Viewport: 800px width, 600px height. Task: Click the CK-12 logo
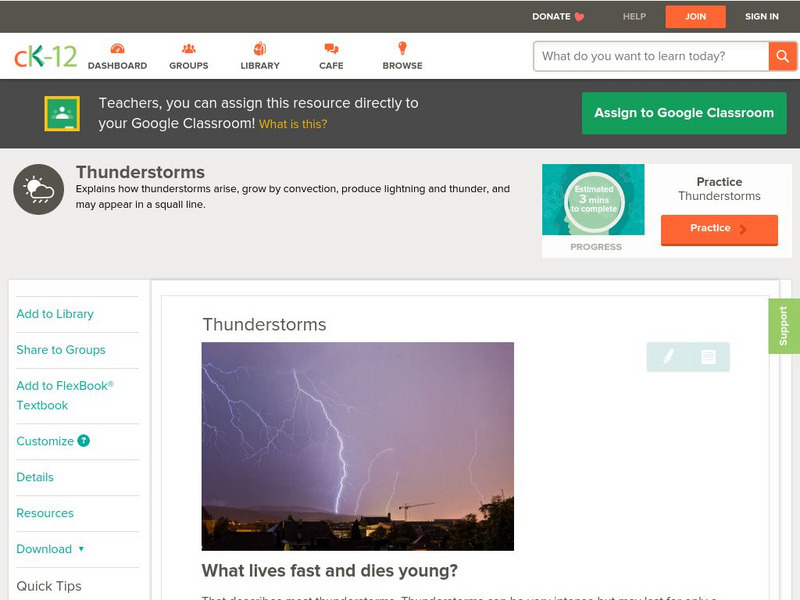(45, 56)
